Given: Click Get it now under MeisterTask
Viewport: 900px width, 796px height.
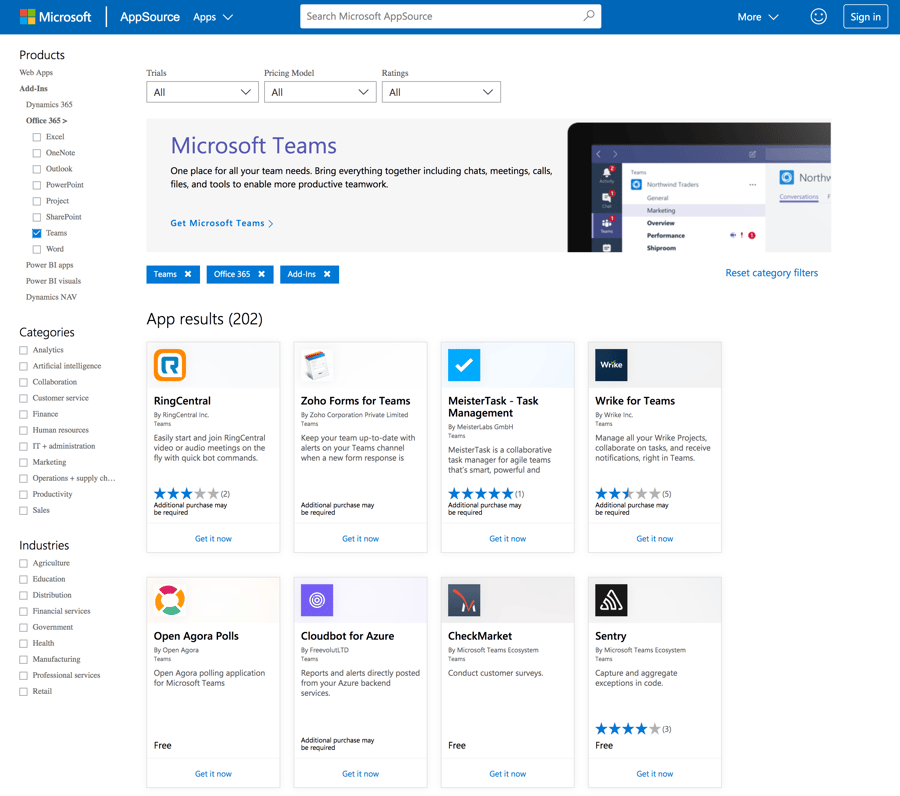Looking at the screenshot, I should (x=507, y=538).
